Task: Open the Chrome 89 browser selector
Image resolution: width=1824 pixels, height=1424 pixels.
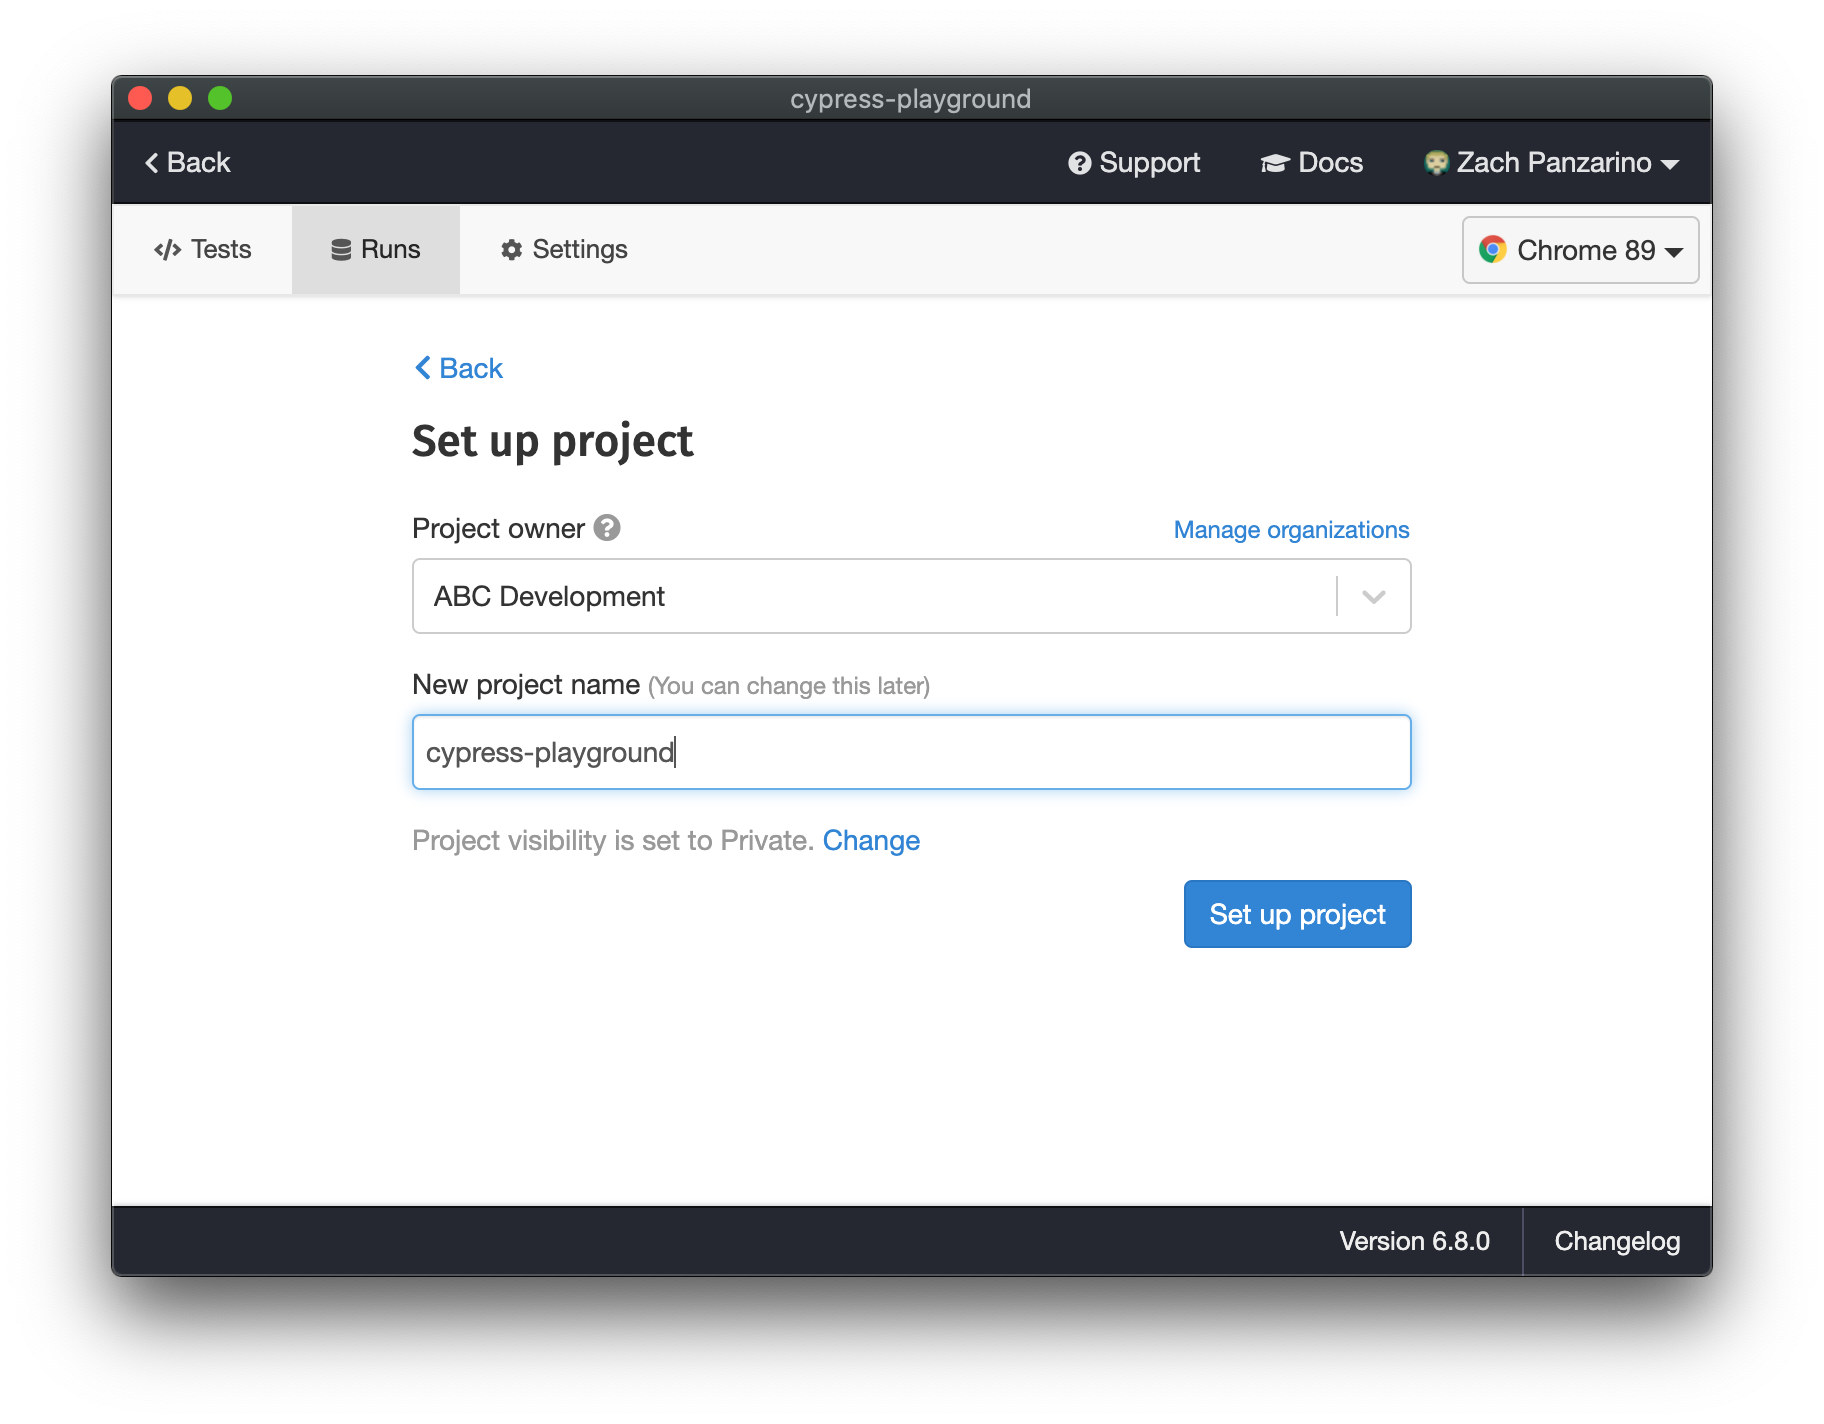Action: tap(1580, 250)
